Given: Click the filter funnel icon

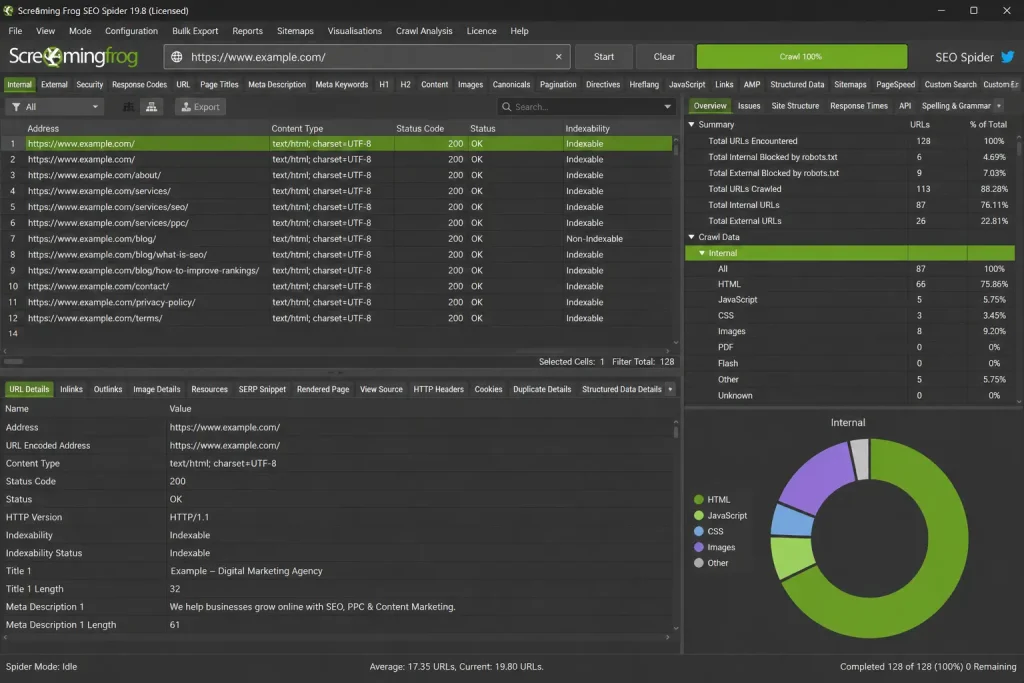Looking at the screenshot, I should click(x=16, y=106).
